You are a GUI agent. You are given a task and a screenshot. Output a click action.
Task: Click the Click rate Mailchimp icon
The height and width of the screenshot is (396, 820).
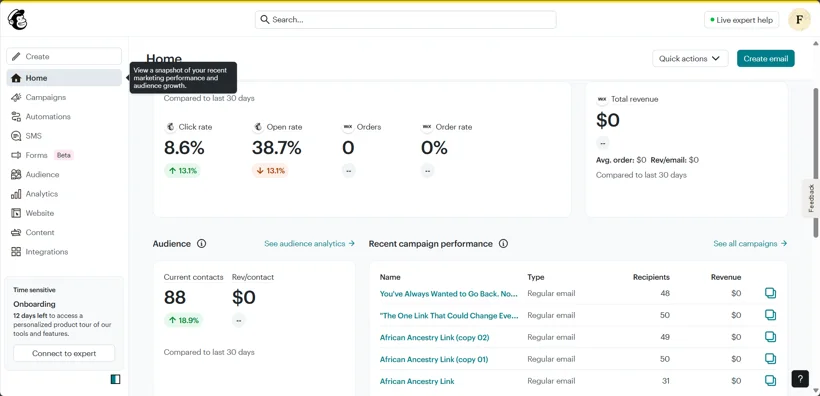[170, 127]
